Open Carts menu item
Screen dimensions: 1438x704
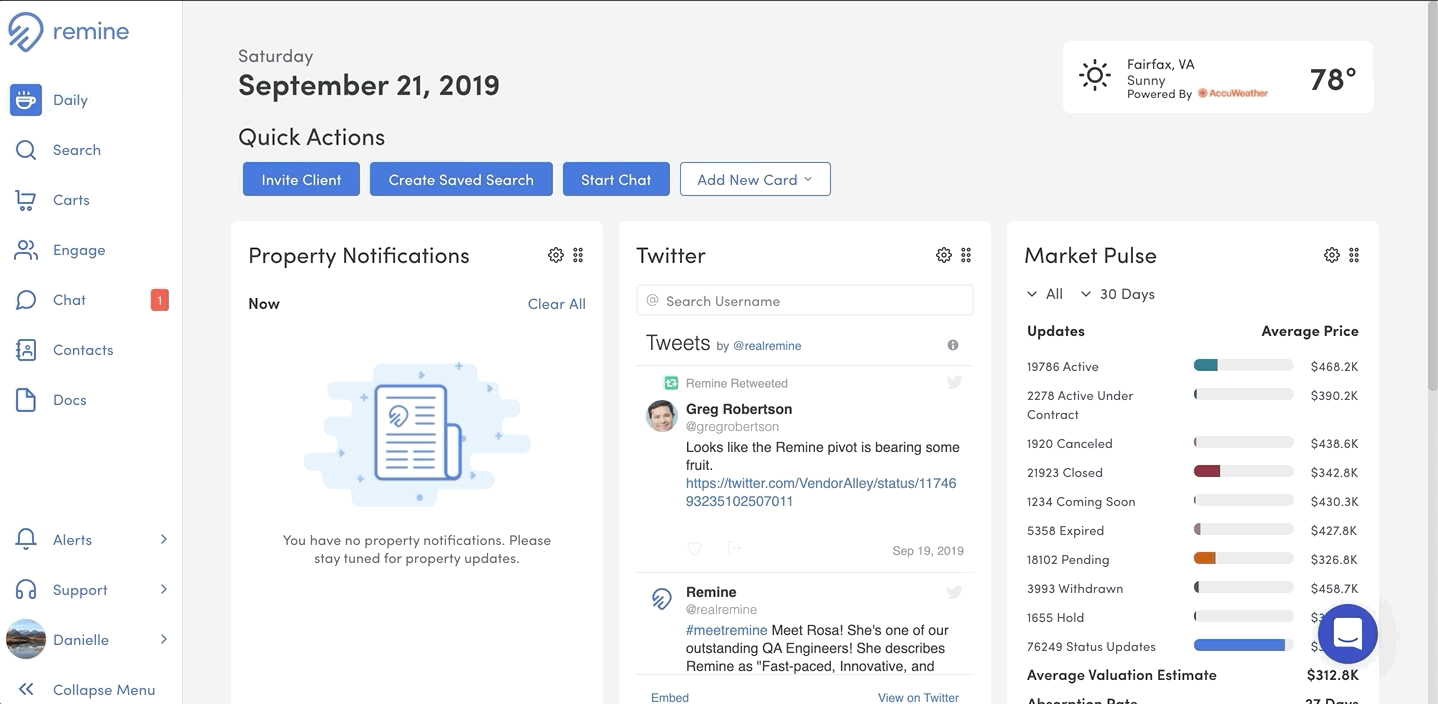[71, 200]
